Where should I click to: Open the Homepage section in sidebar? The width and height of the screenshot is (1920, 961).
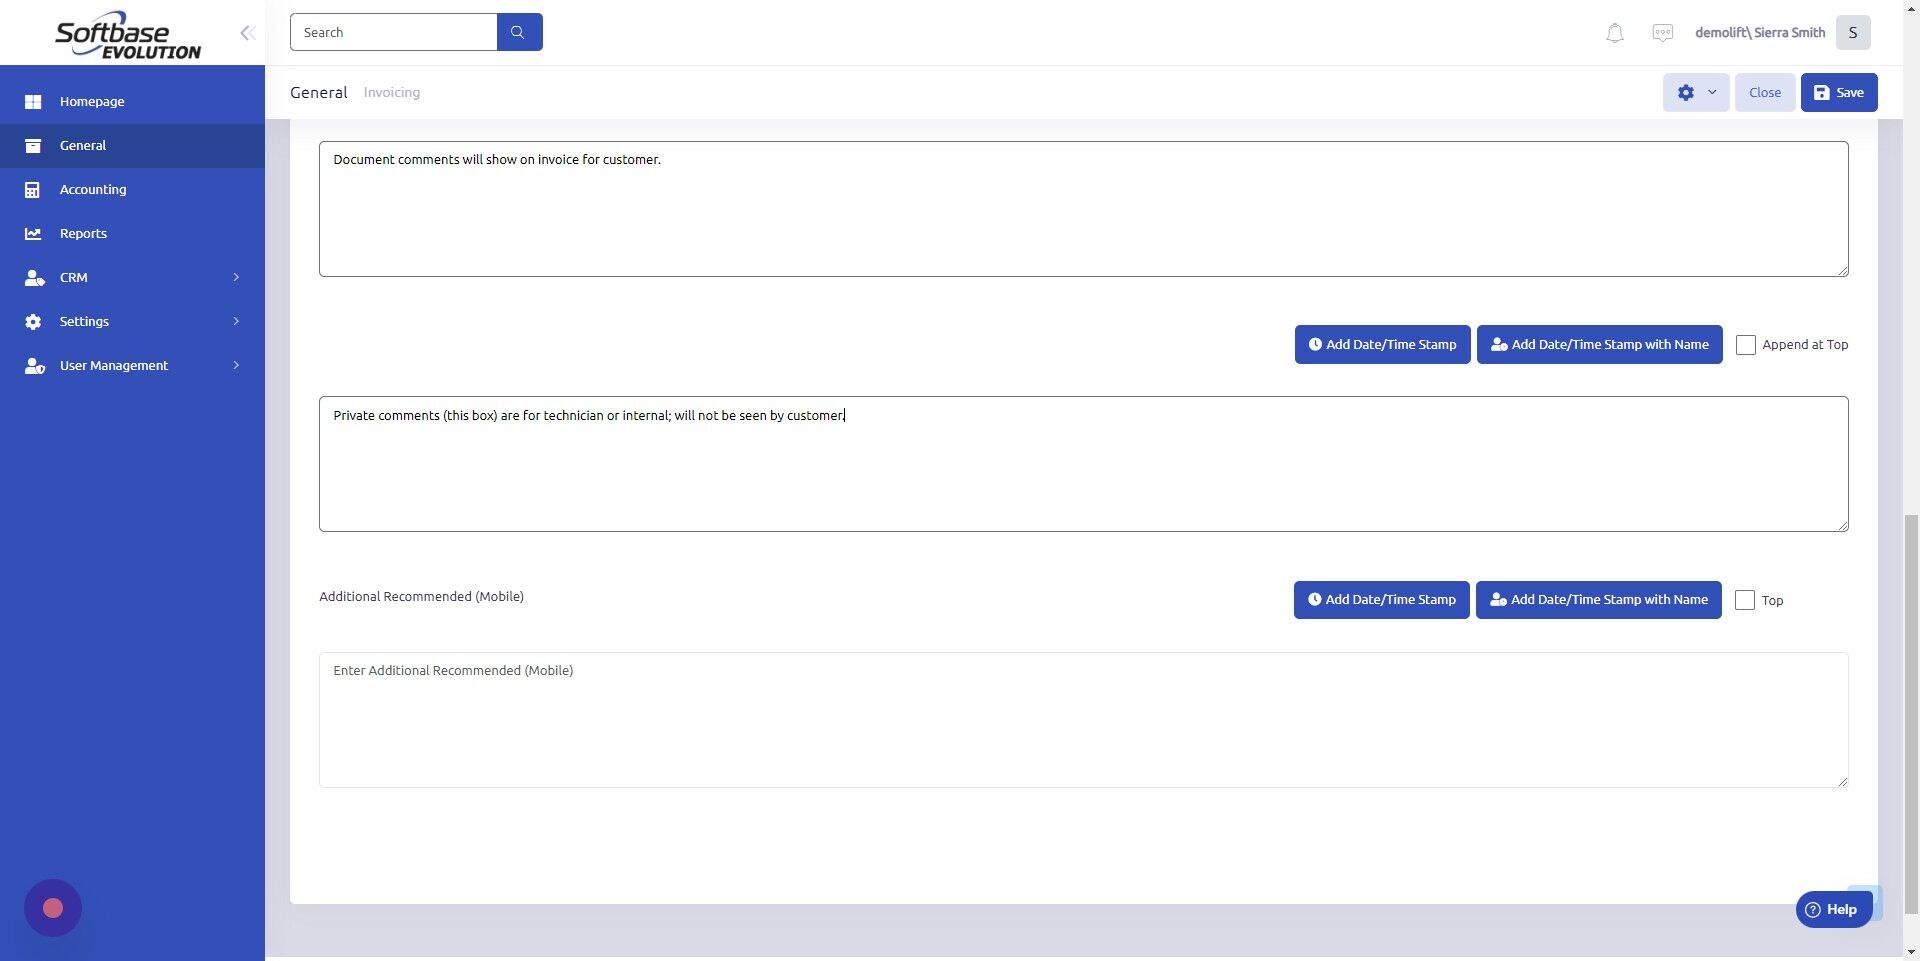click(92, 101)
